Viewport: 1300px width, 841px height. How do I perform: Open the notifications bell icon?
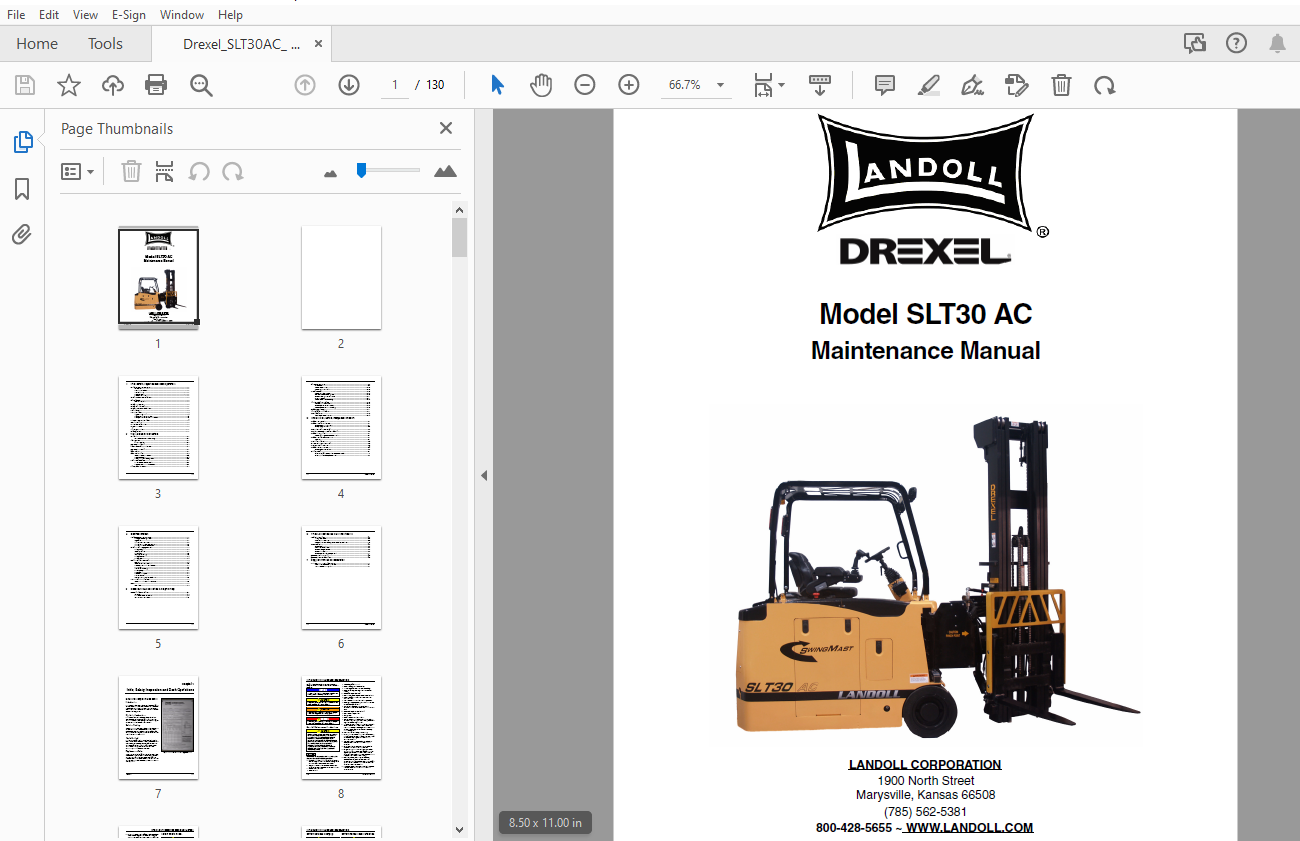point(1278,43)
